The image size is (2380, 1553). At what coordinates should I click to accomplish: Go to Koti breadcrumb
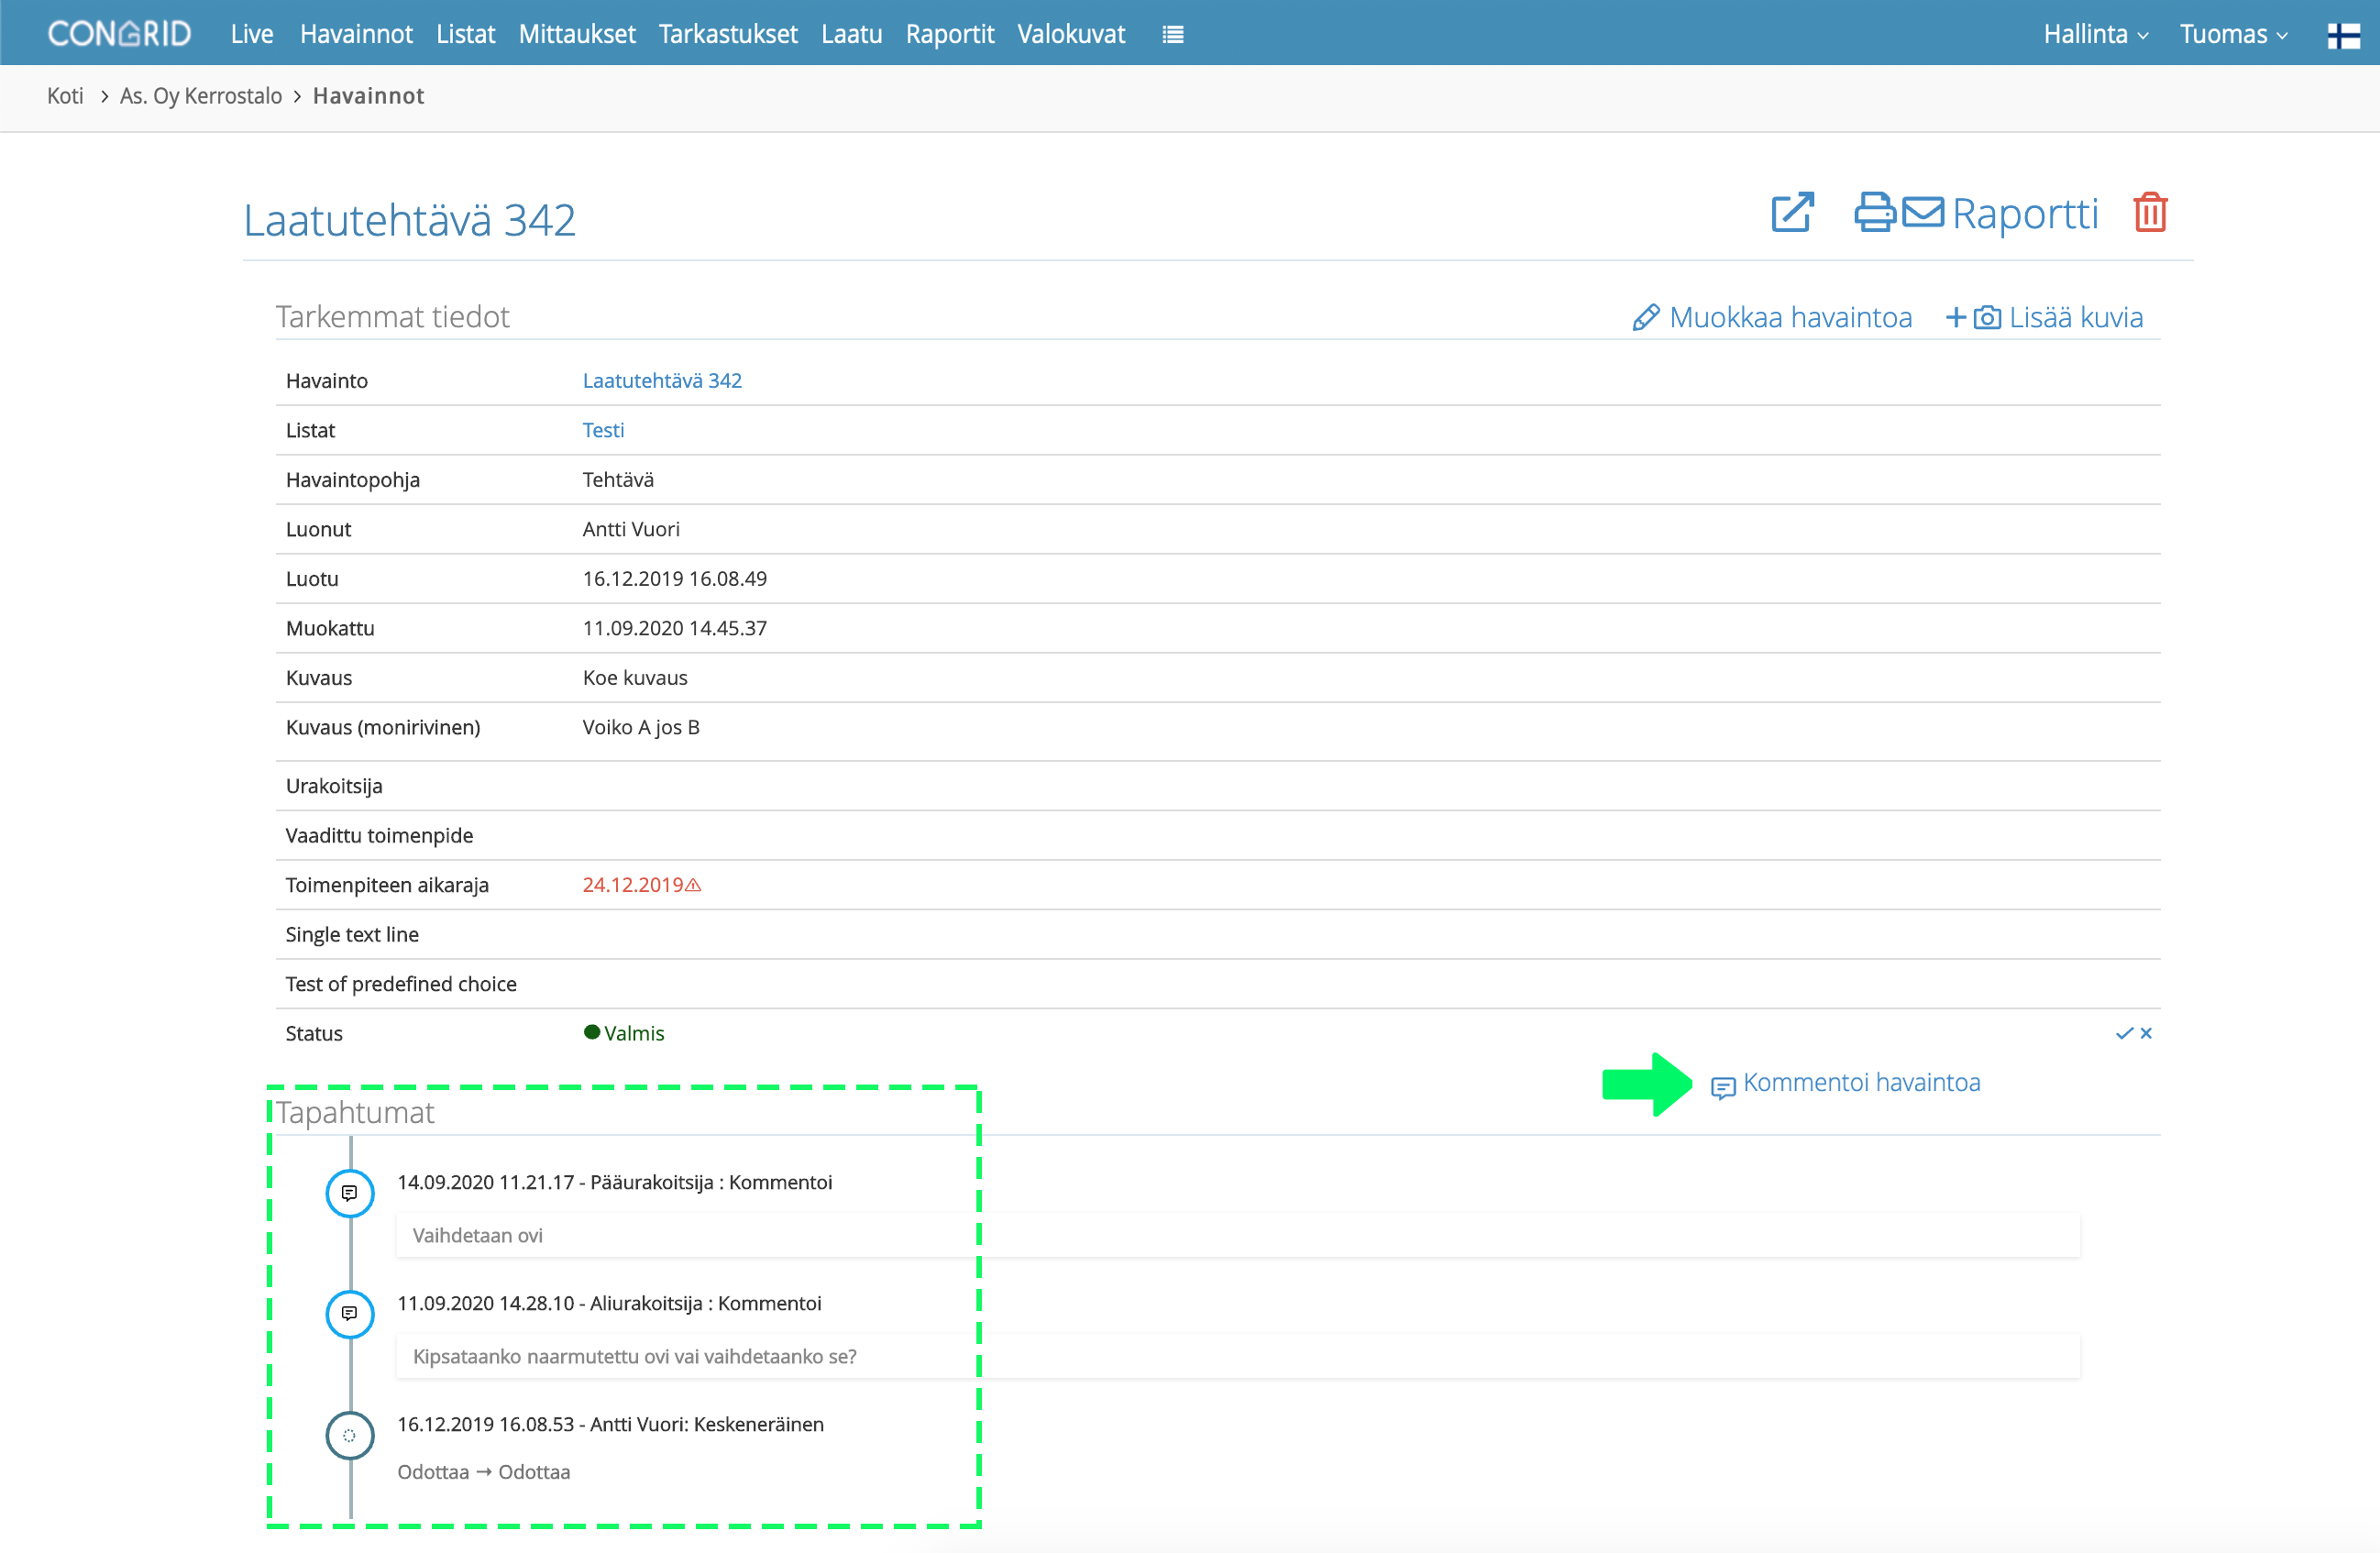point(65,96)
